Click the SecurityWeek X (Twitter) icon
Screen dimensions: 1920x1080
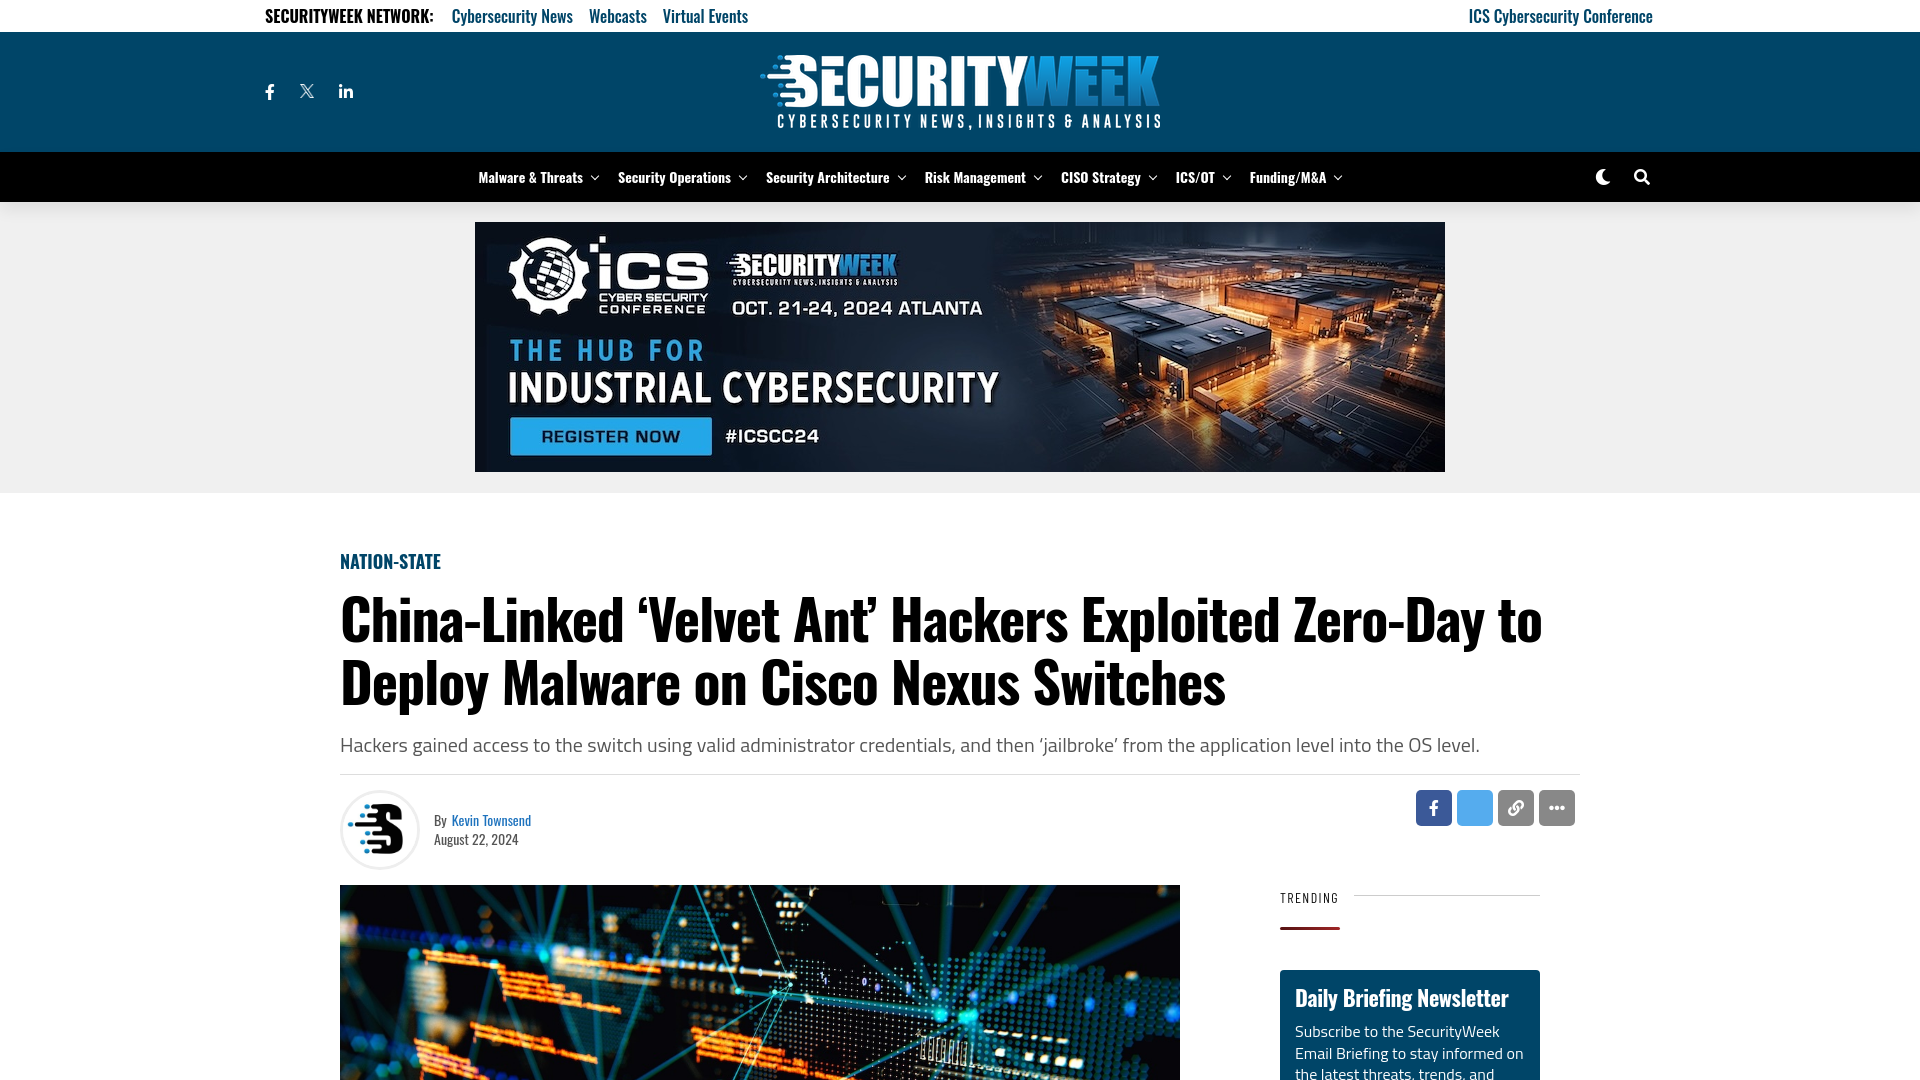(x=306, y=91)
